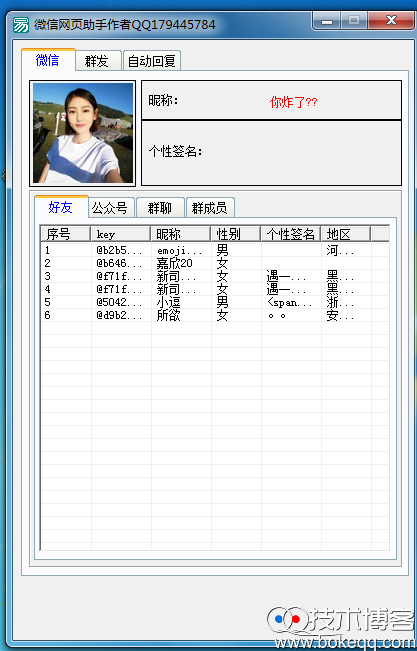Sort by the key column header

[120, 234]
